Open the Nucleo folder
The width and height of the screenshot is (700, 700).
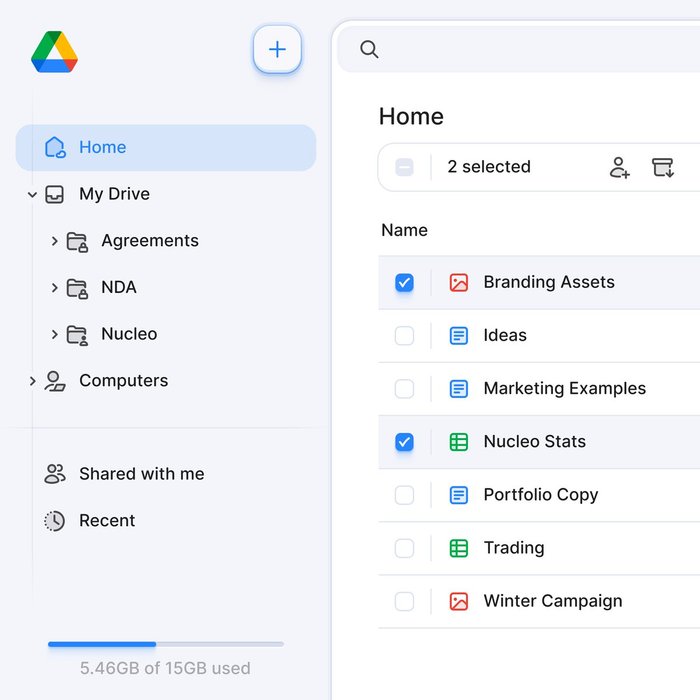tap(129, 334)
